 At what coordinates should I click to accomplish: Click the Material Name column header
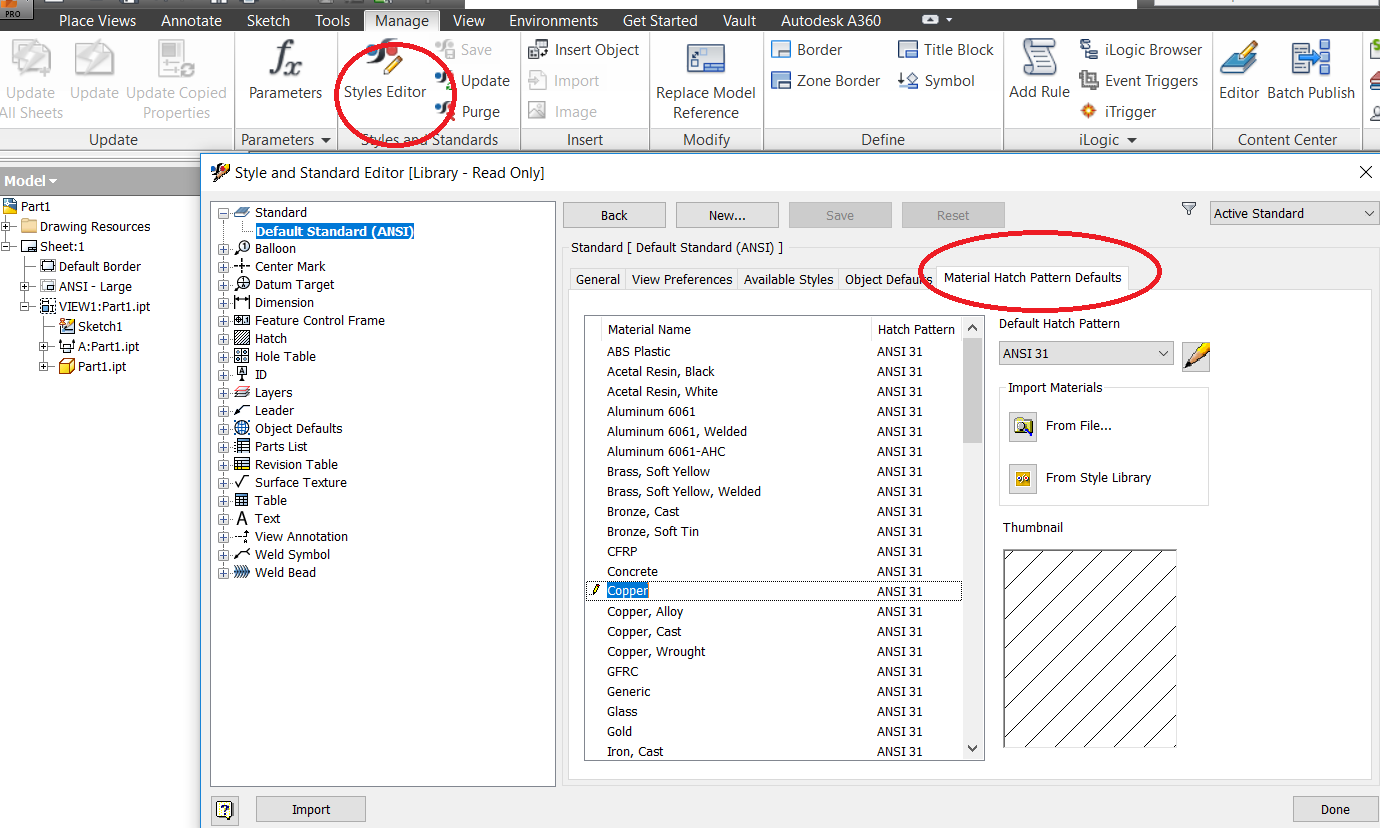point(736,329)
